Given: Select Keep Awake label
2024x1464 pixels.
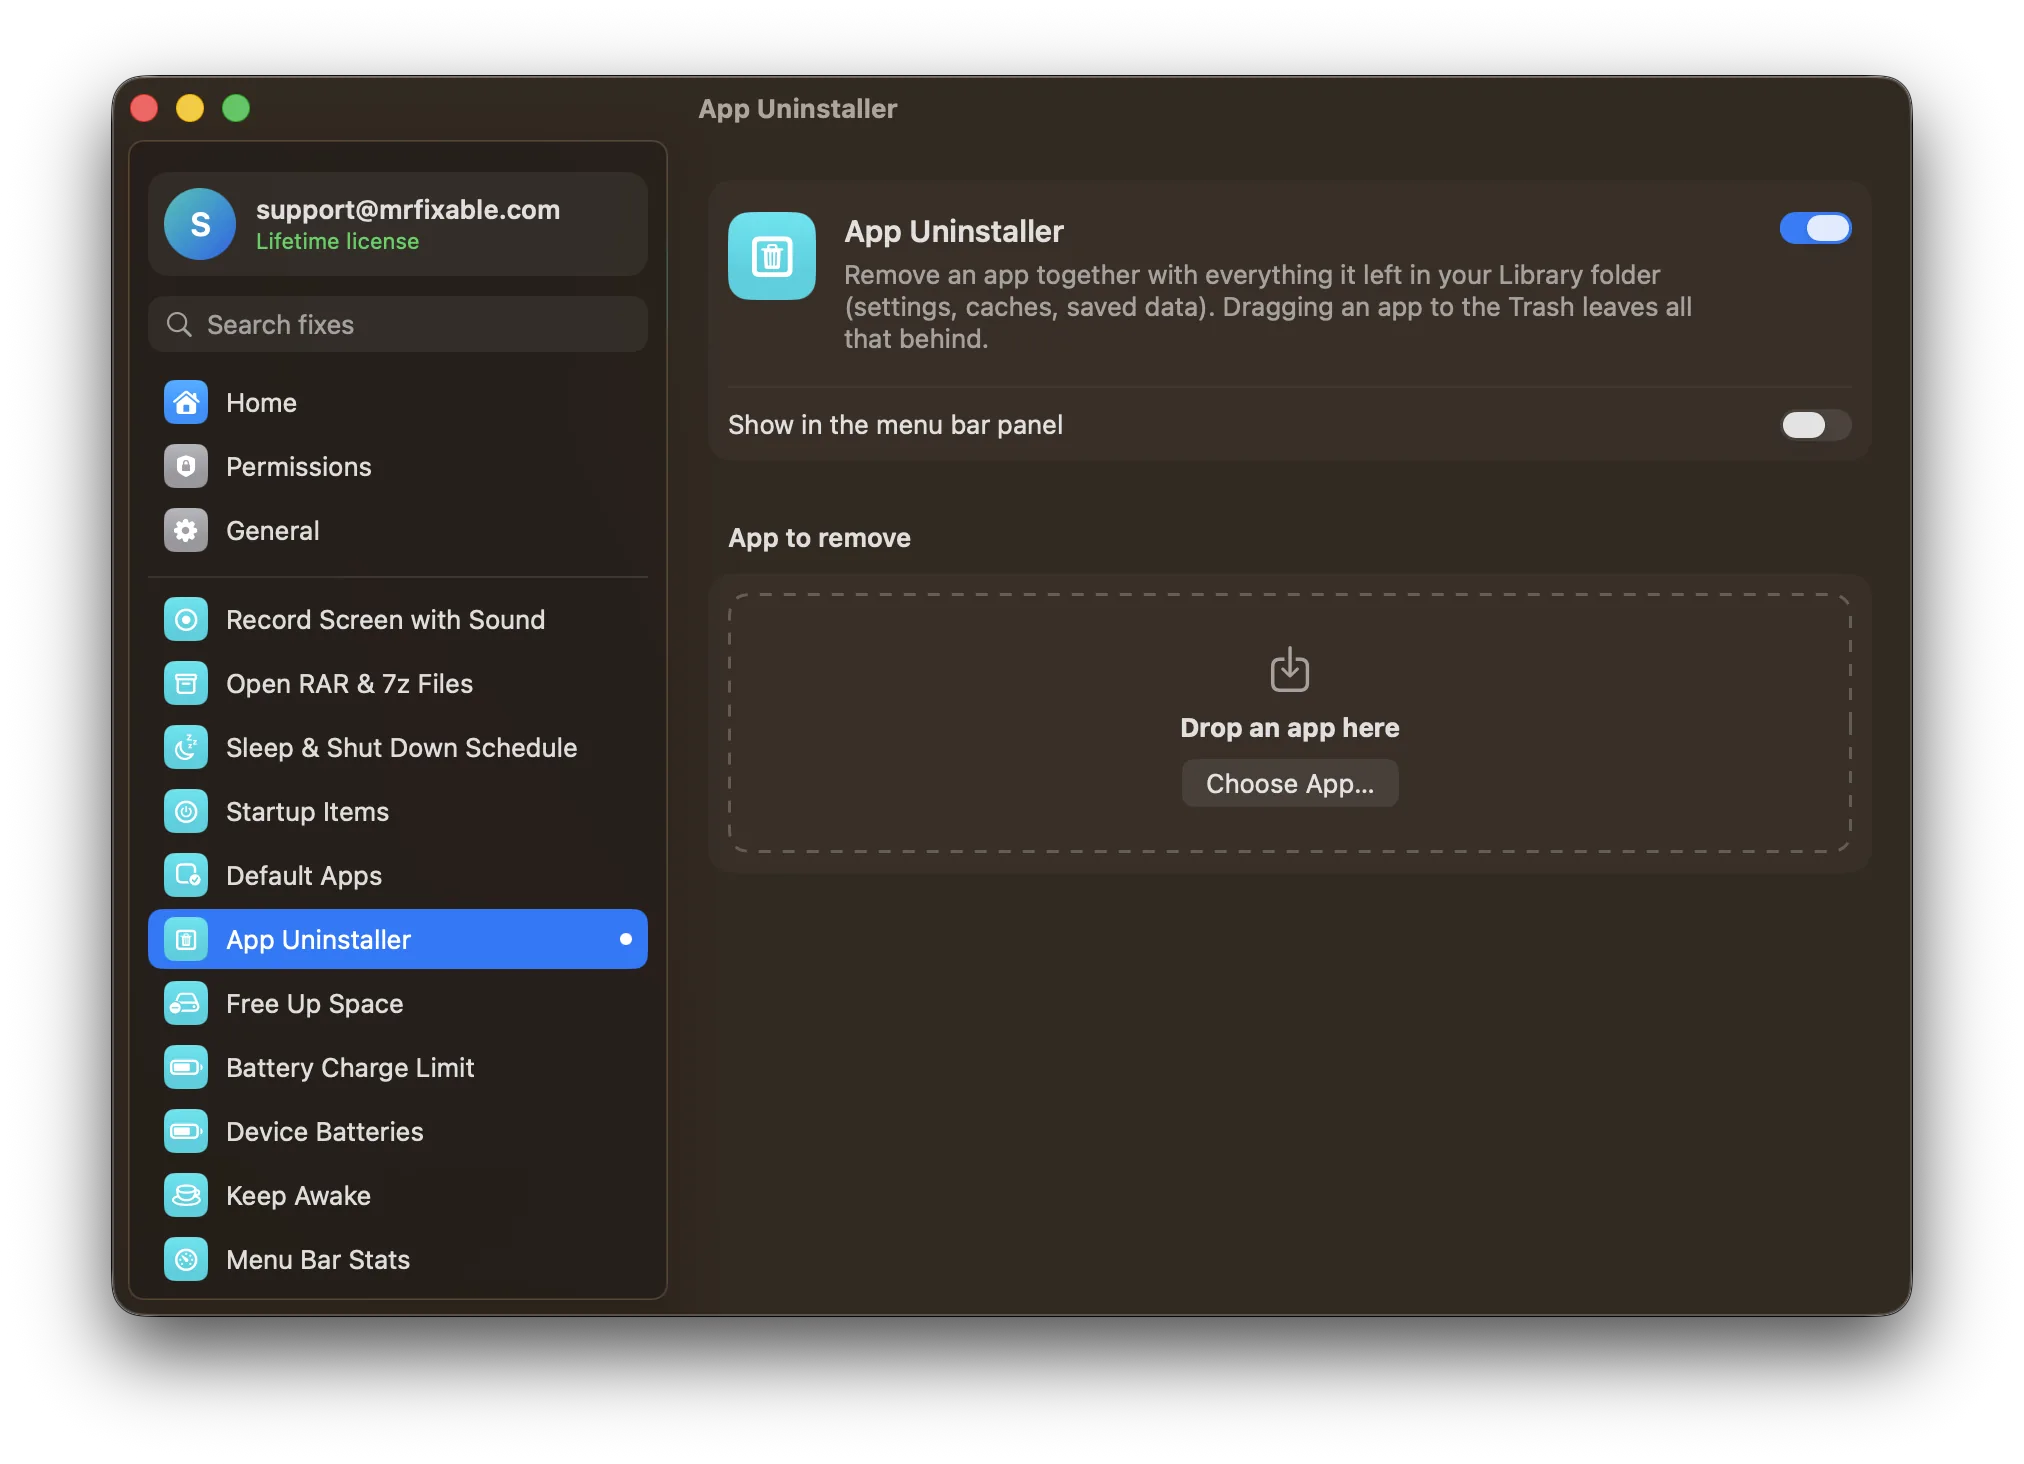Looking at the screenshot, I should [298, 1196].
